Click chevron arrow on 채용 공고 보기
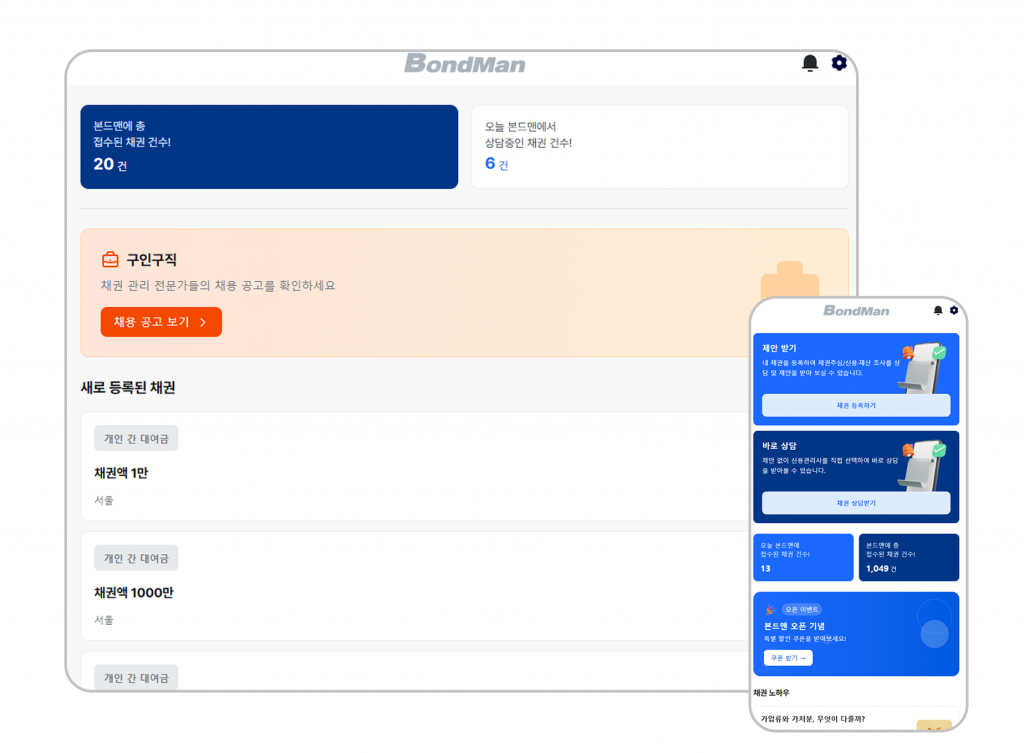Screen dimensions: 1024x753 pos(203,322)
